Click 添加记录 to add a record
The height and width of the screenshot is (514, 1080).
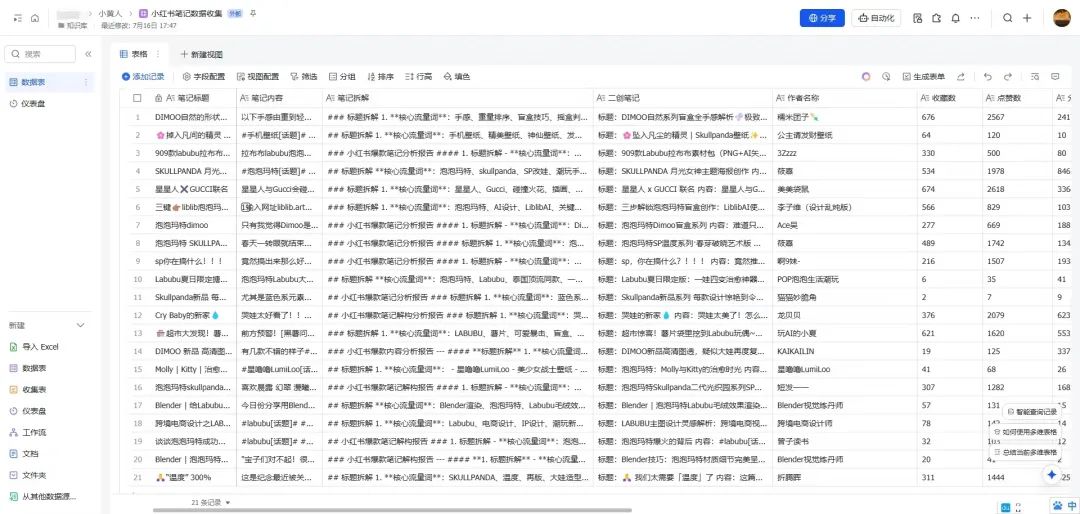[x=143, y=76]
